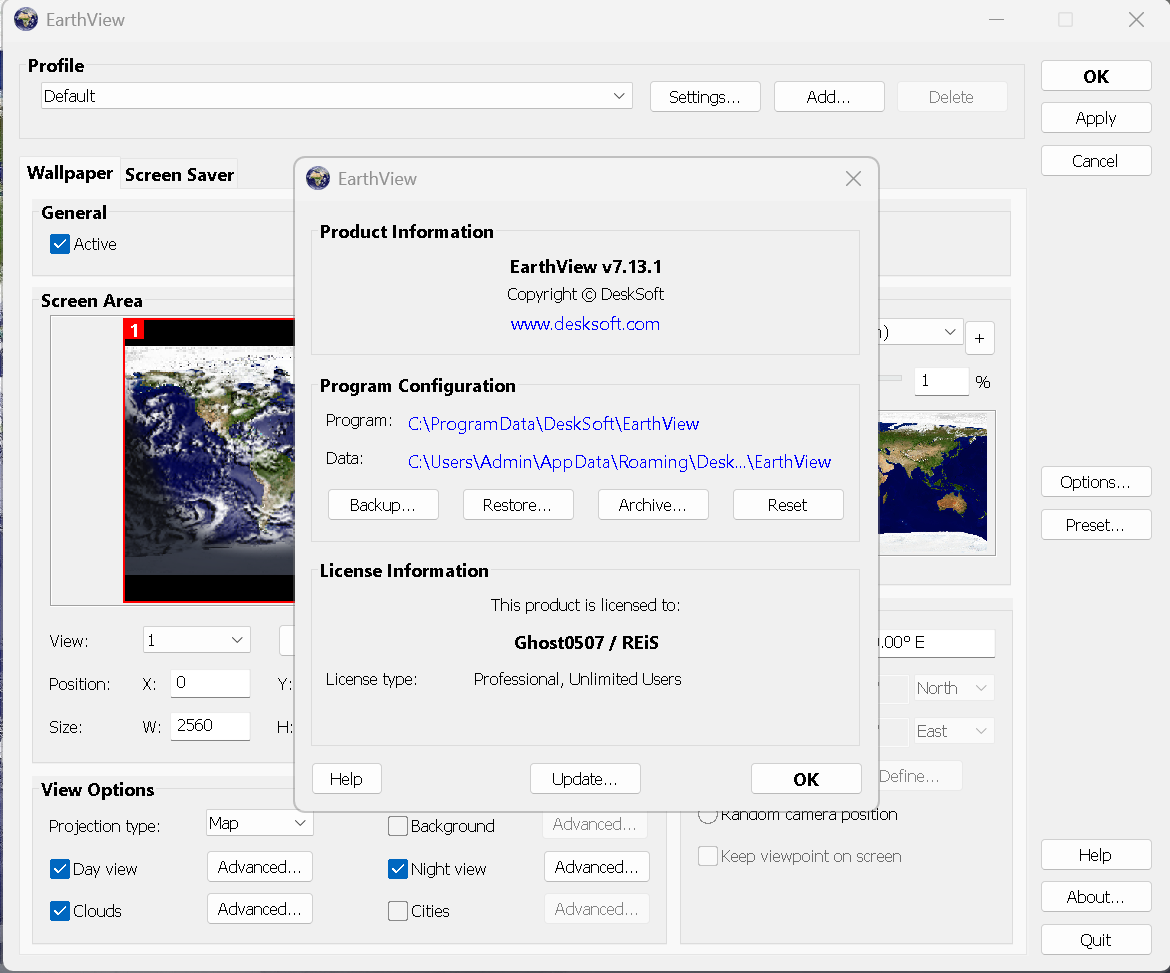Toggle the Day view checkbox

pos(60,869)
